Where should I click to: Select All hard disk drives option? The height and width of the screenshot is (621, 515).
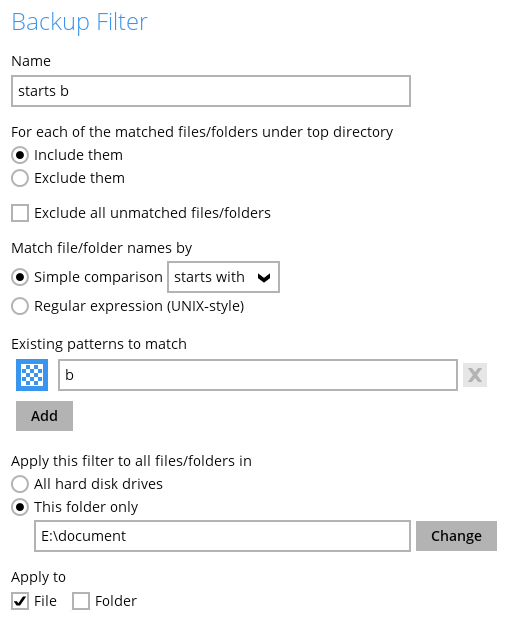coord(20,484)
